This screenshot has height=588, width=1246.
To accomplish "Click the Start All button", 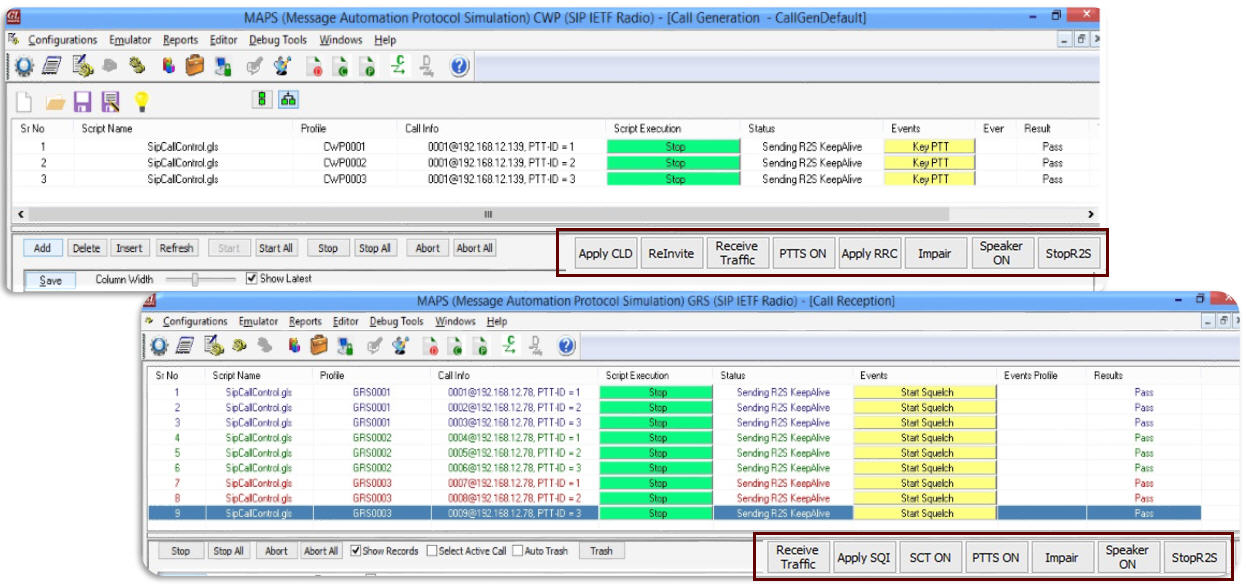I will (276, 248).
